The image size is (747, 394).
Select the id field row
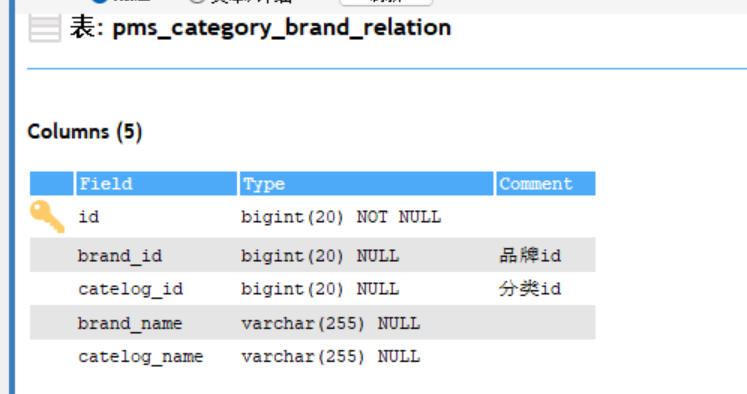[313, 217]
